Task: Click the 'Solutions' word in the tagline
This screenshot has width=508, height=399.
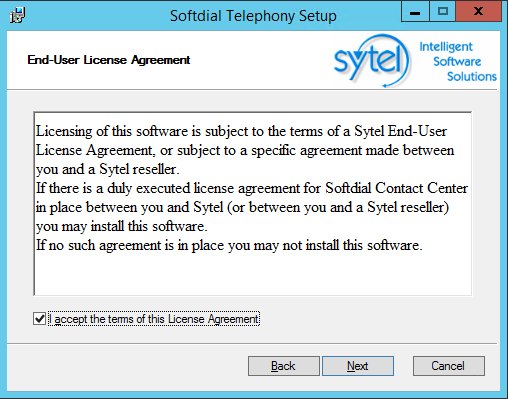Action: point(472,77)
